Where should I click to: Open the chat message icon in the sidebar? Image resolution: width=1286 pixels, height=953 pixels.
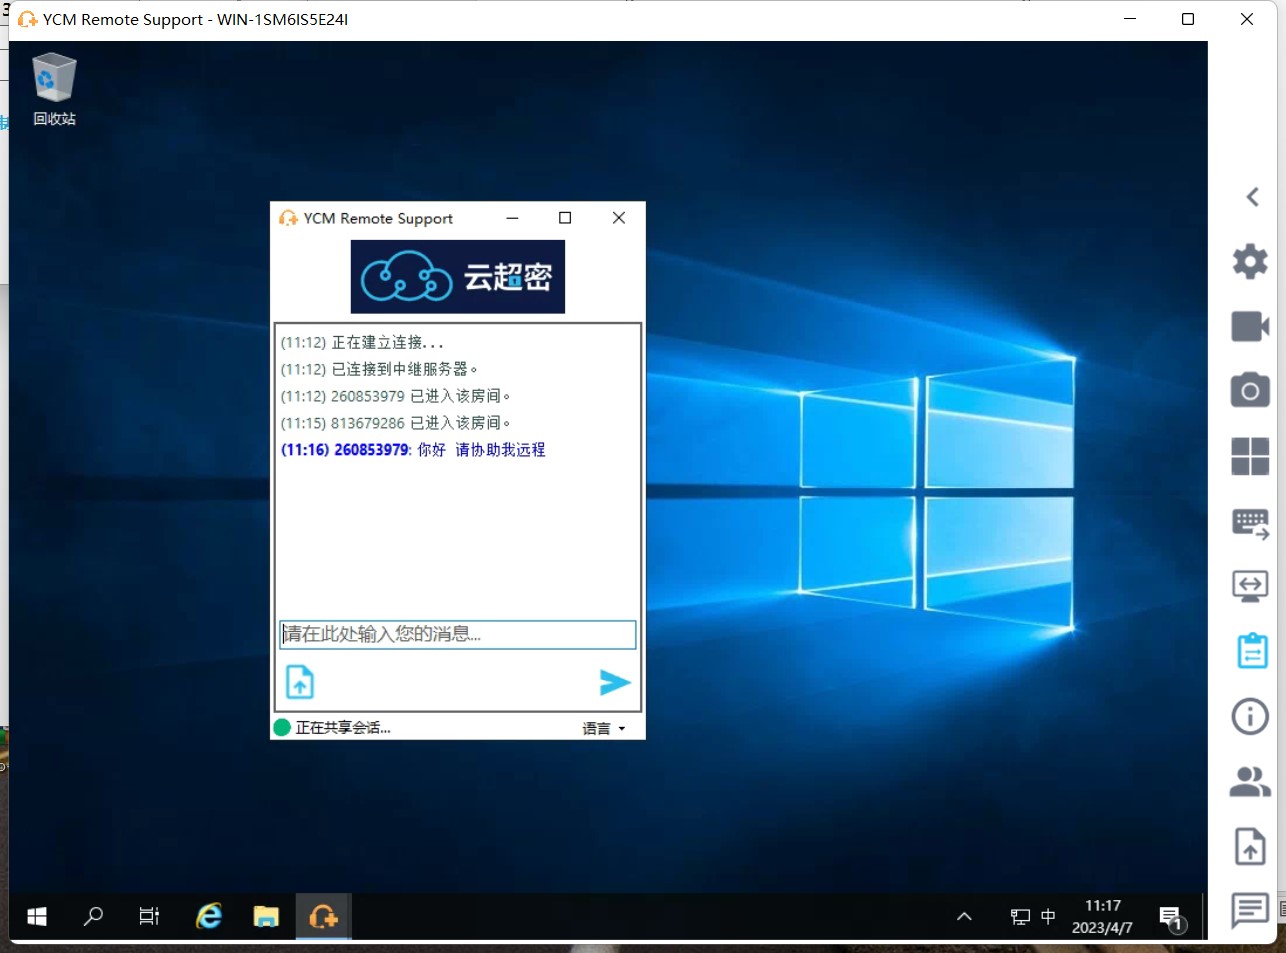pyautogui.click(x=1250, y=911)
